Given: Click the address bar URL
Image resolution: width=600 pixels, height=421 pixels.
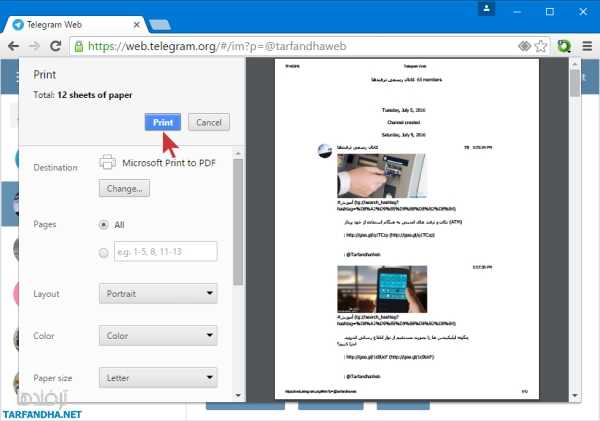Looking at the screenshot, I should 217,46.
